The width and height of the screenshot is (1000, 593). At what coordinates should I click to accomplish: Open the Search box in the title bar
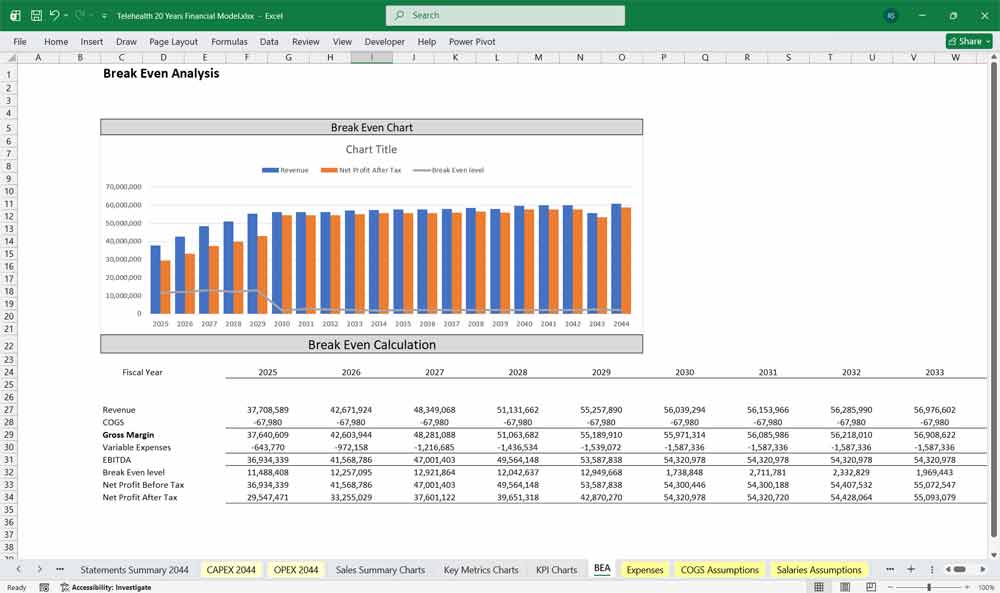pos(504,15)
